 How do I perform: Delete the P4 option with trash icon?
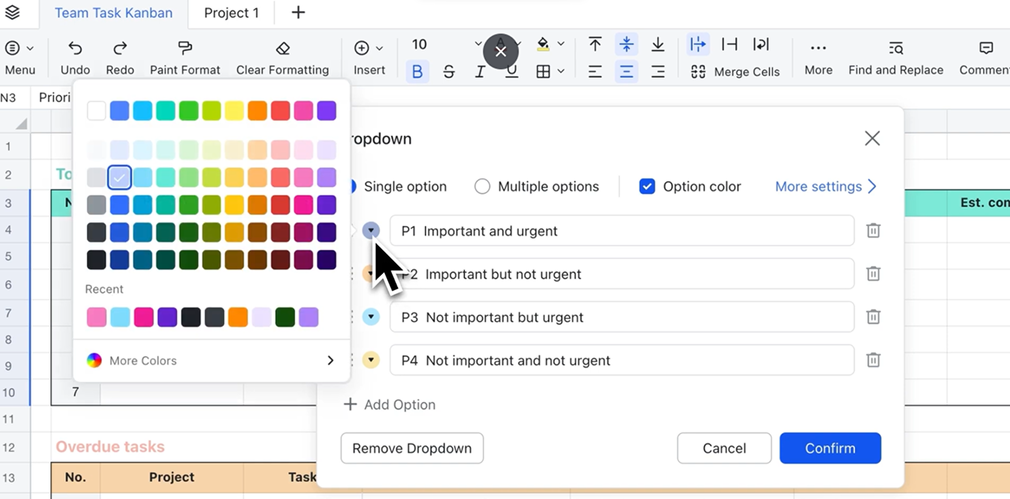[x=873, y=360]
